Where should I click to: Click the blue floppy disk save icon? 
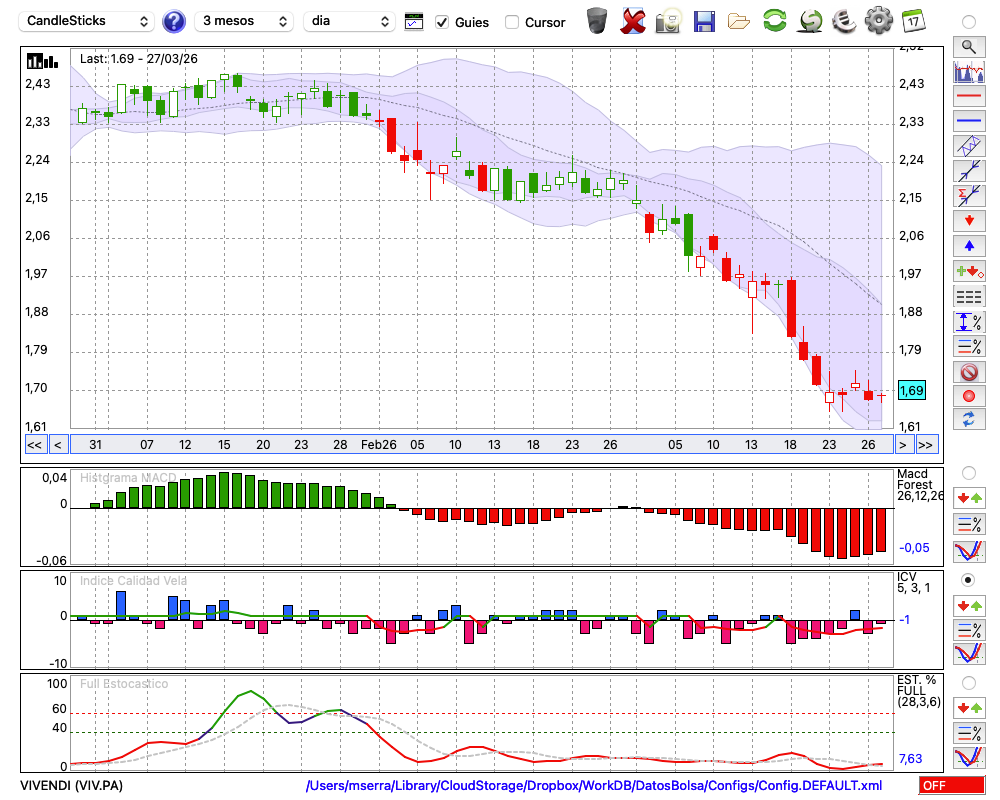(704, 20)
